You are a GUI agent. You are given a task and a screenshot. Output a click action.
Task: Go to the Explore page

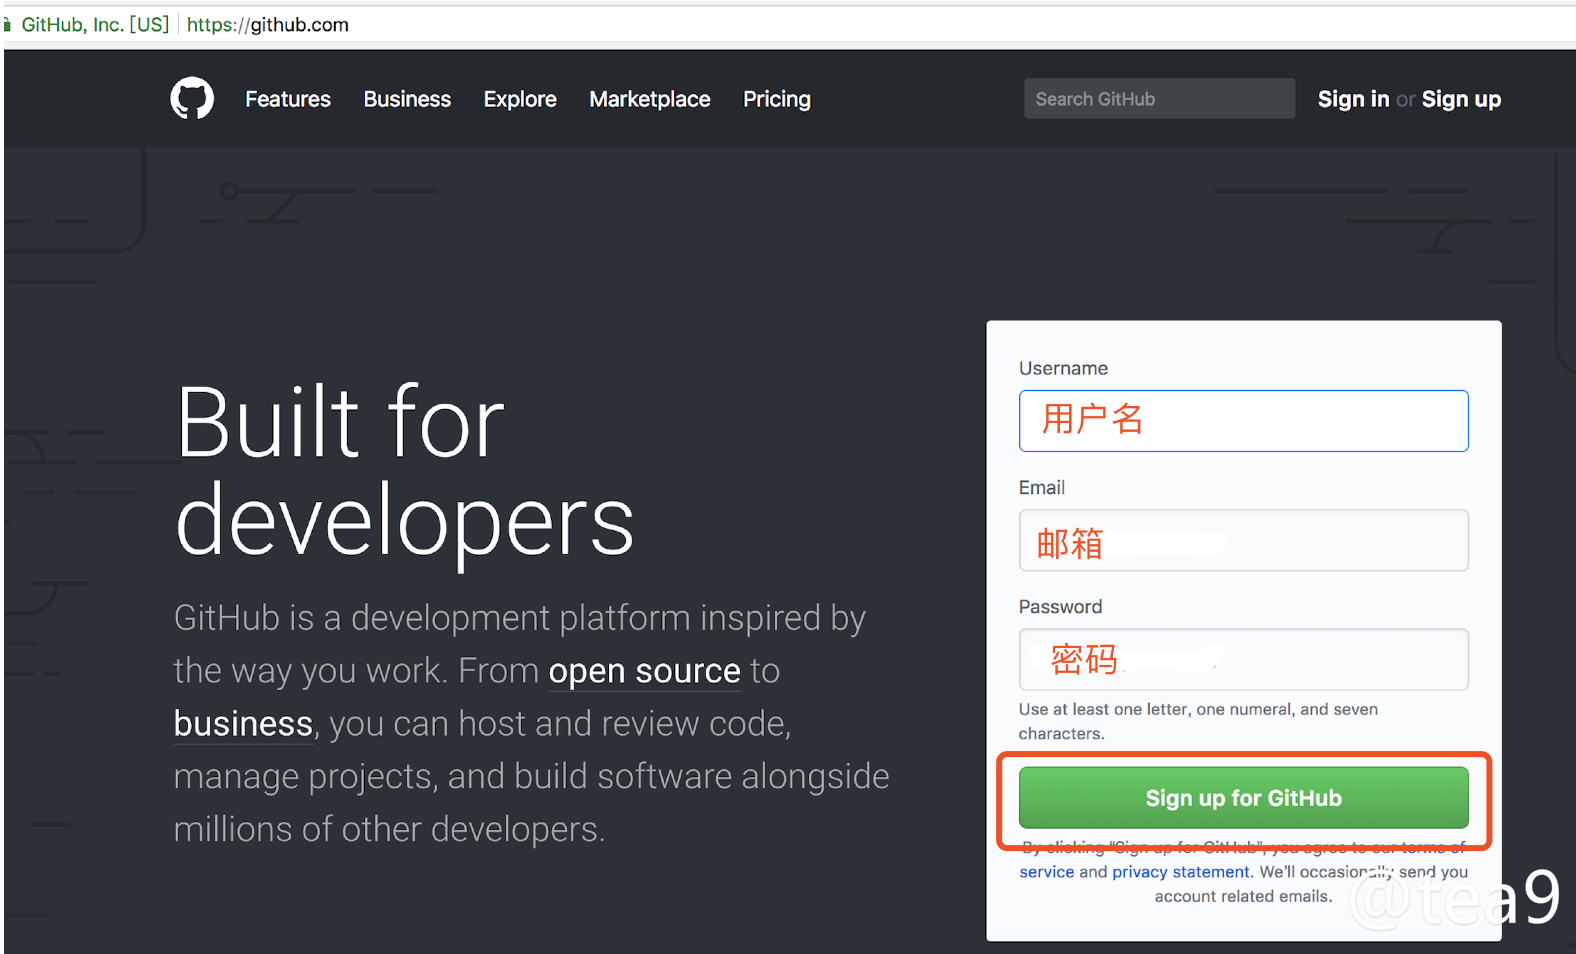click(x=520, y=99)
